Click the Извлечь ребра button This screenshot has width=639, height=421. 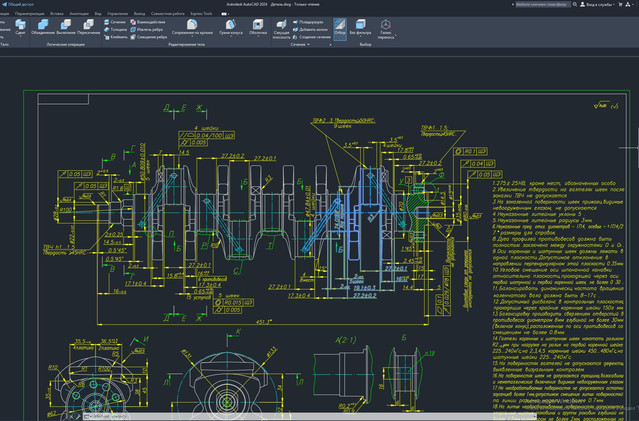[147, 29]
